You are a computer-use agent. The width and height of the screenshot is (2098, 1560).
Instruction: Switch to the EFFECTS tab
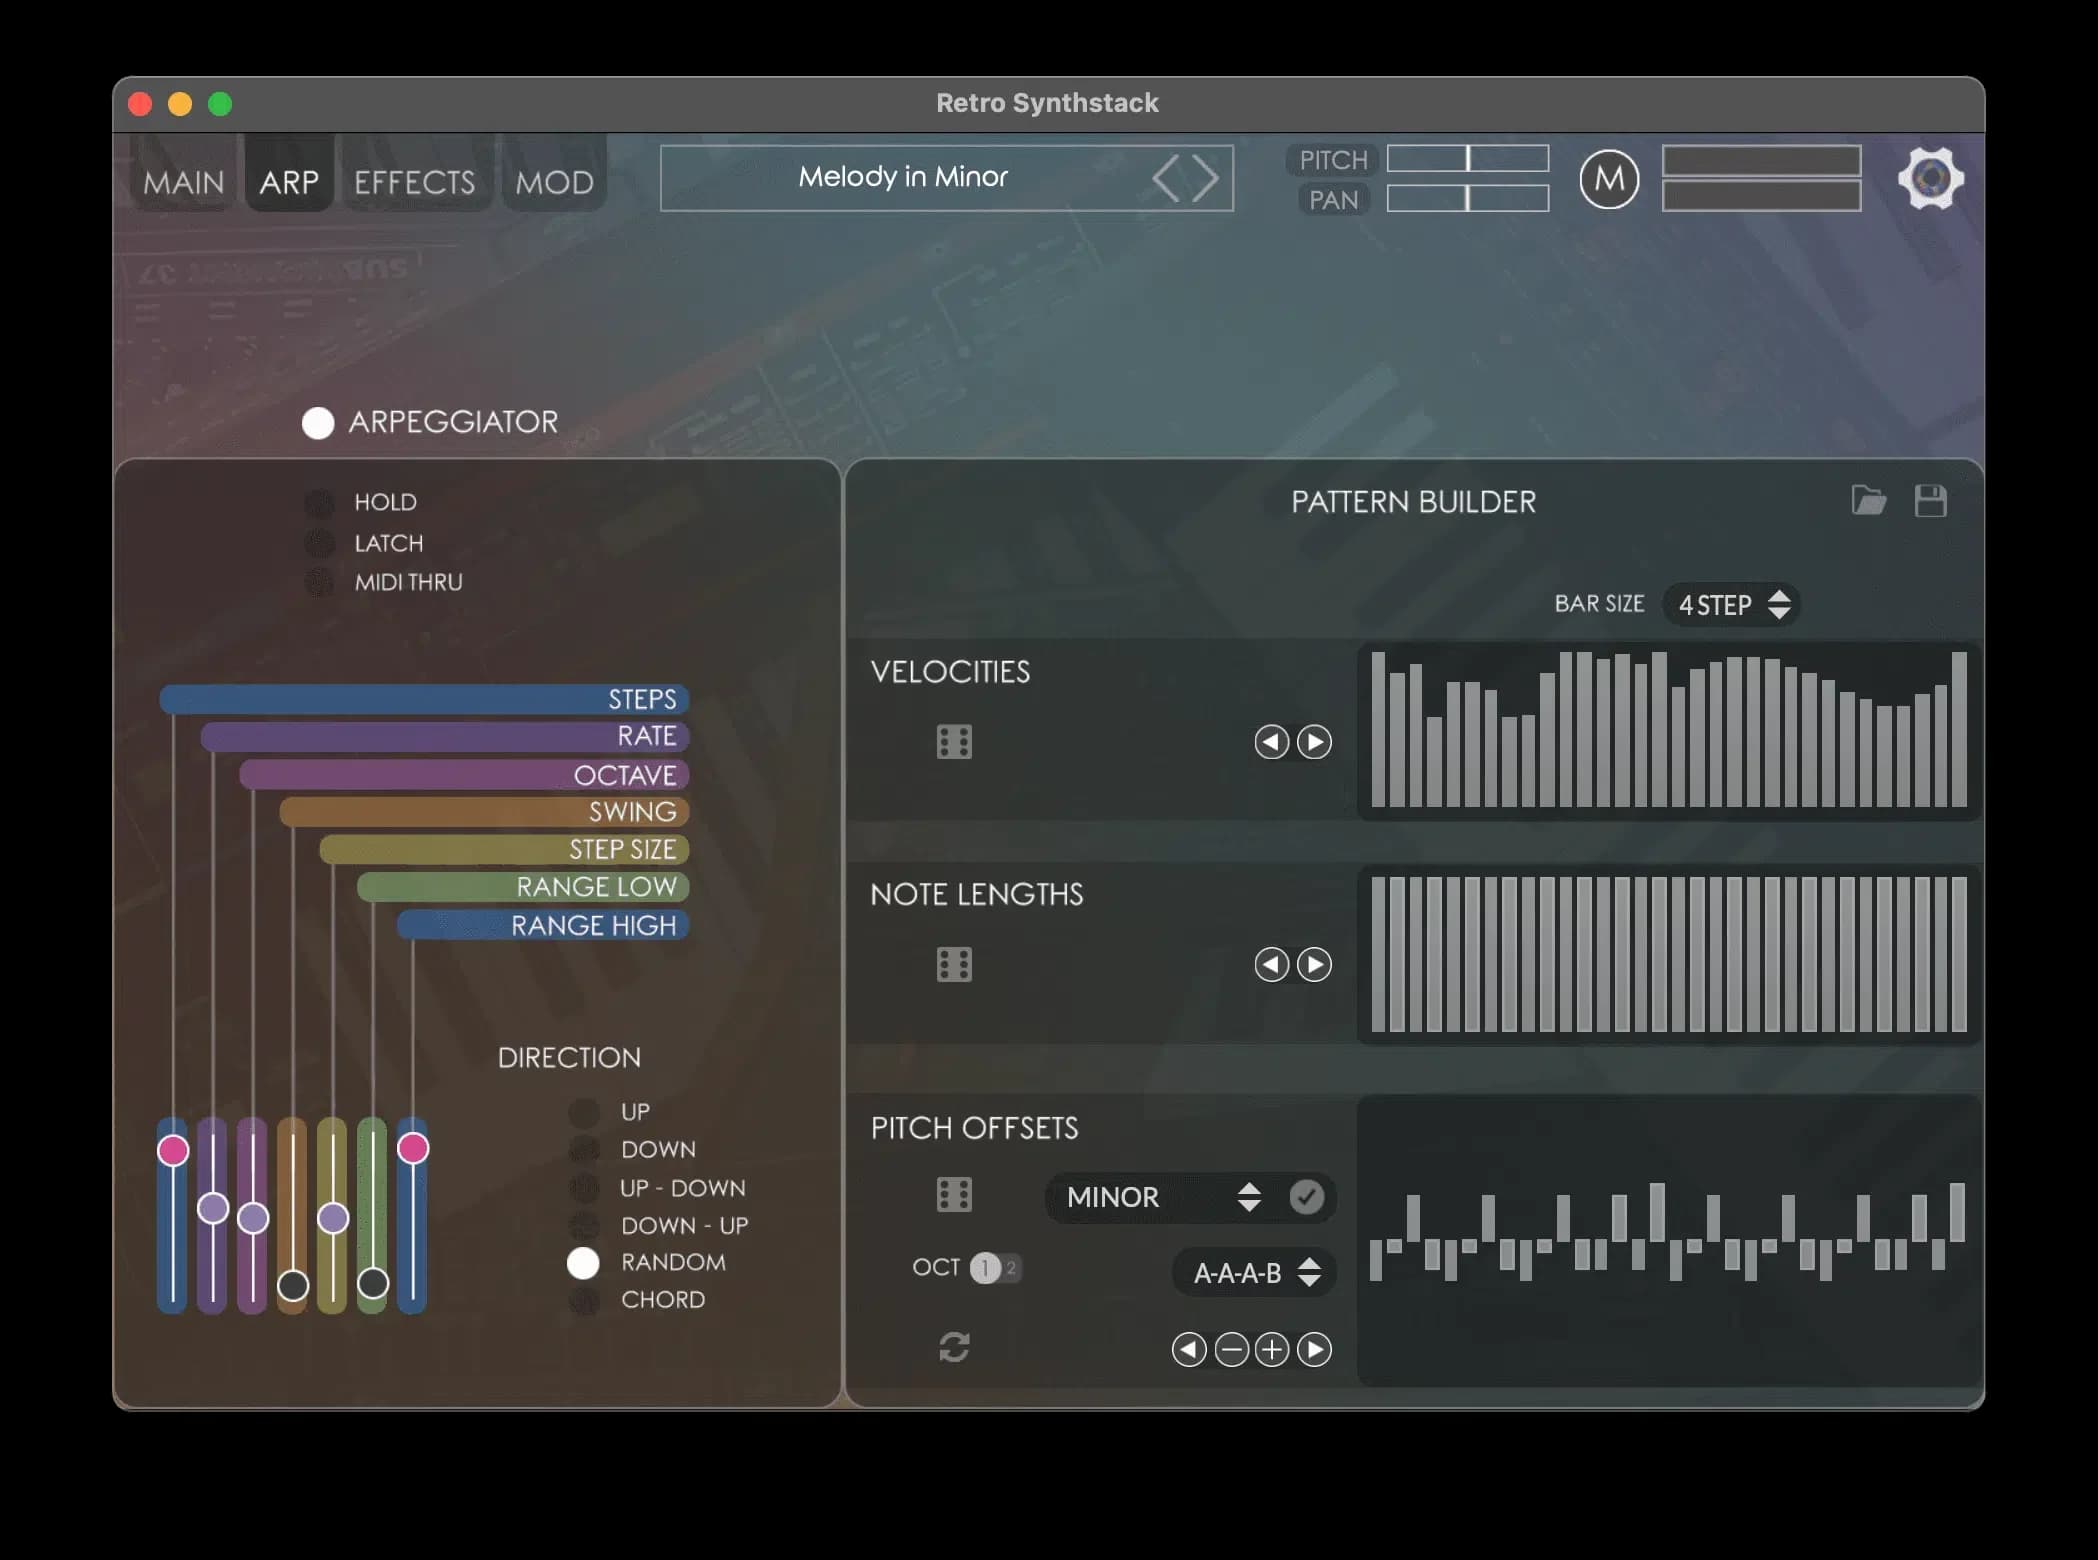(415, 181)
